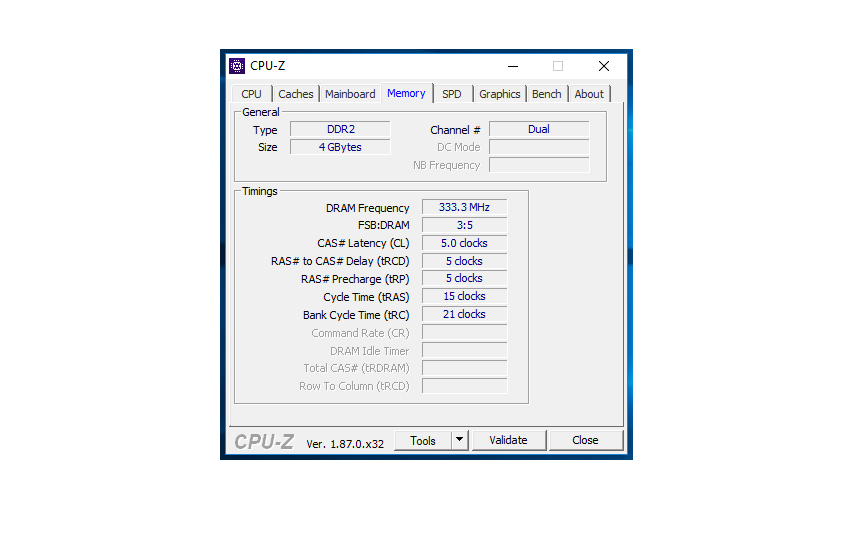The image size is (864, 540).
Task: Minimize the CPU-Z window
Action: pyautogui.click(x=513, y=66)
